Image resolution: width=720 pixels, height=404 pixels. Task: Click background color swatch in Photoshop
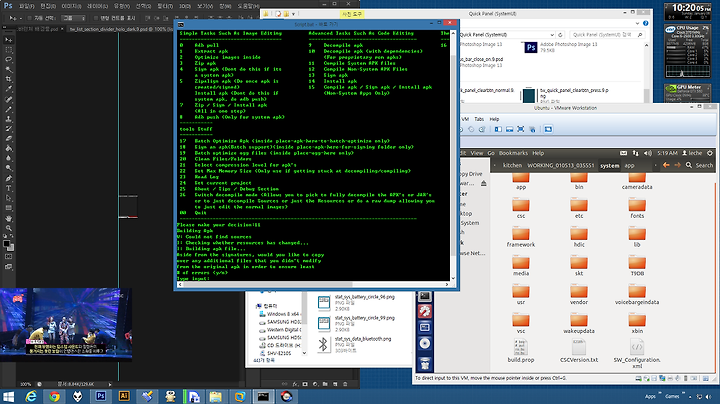point(11,248)
